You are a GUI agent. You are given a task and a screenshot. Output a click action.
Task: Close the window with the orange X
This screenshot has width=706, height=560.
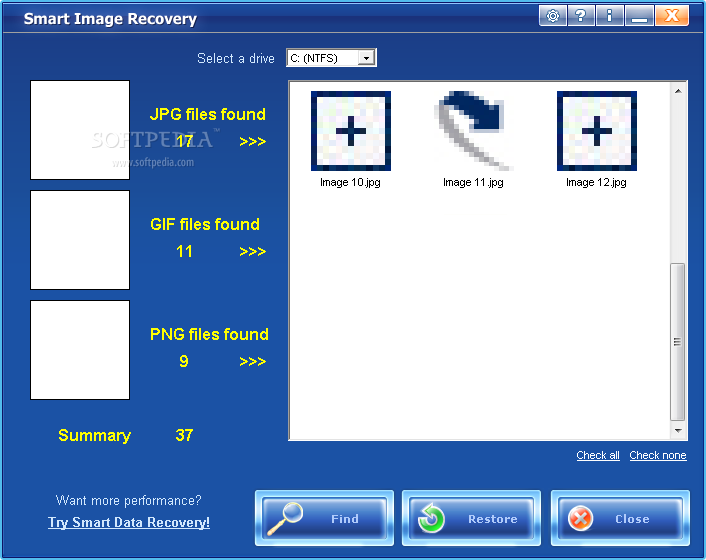(x=672, y=16)
